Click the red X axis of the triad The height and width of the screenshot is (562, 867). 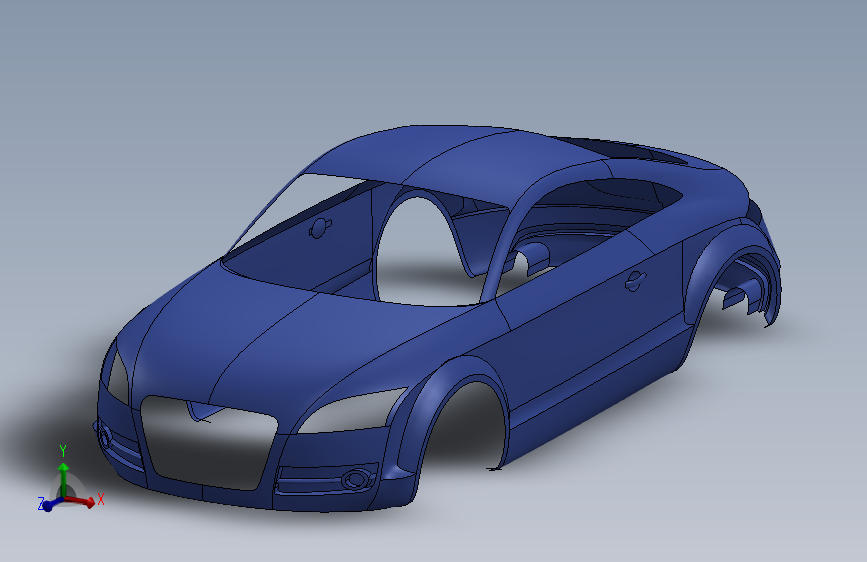82,501
